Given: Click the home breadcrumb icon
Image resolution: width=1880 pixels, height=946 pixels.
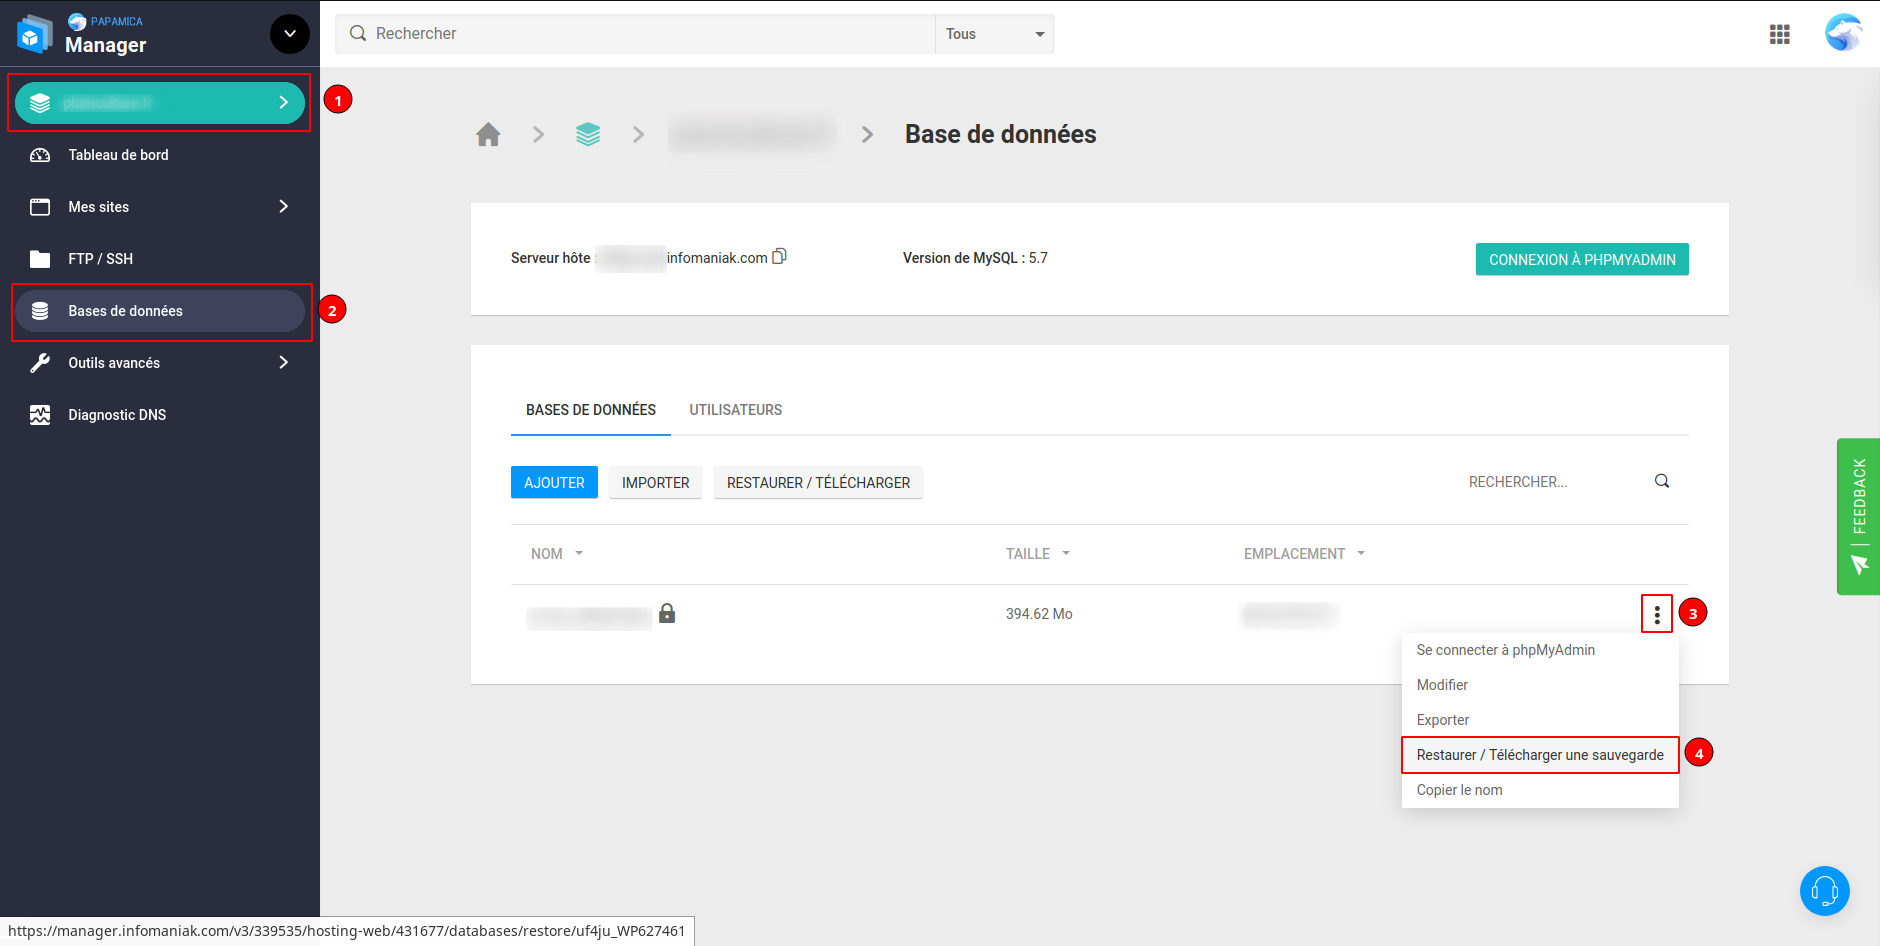Looking at the screenshot, I should pyautogui.click(x=488, y=135).
